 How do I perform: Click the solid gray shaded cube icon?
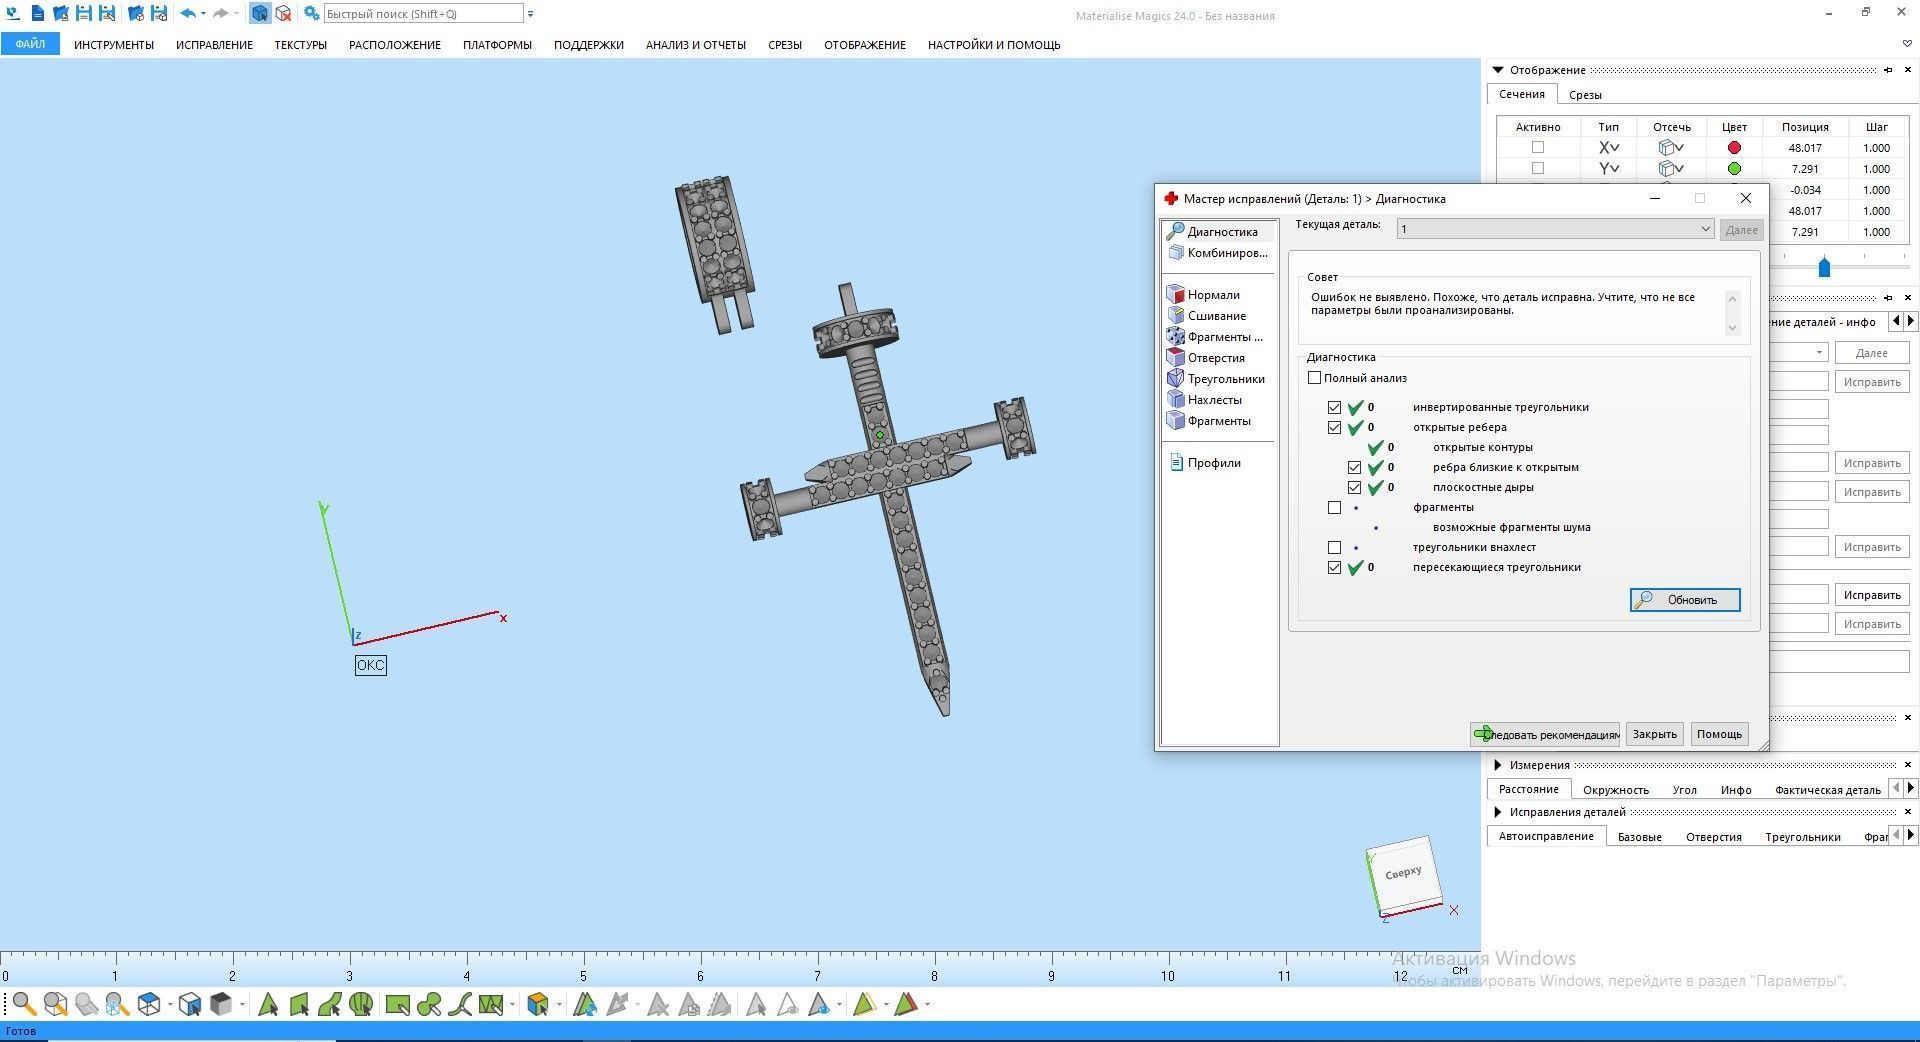[221, 1004]
